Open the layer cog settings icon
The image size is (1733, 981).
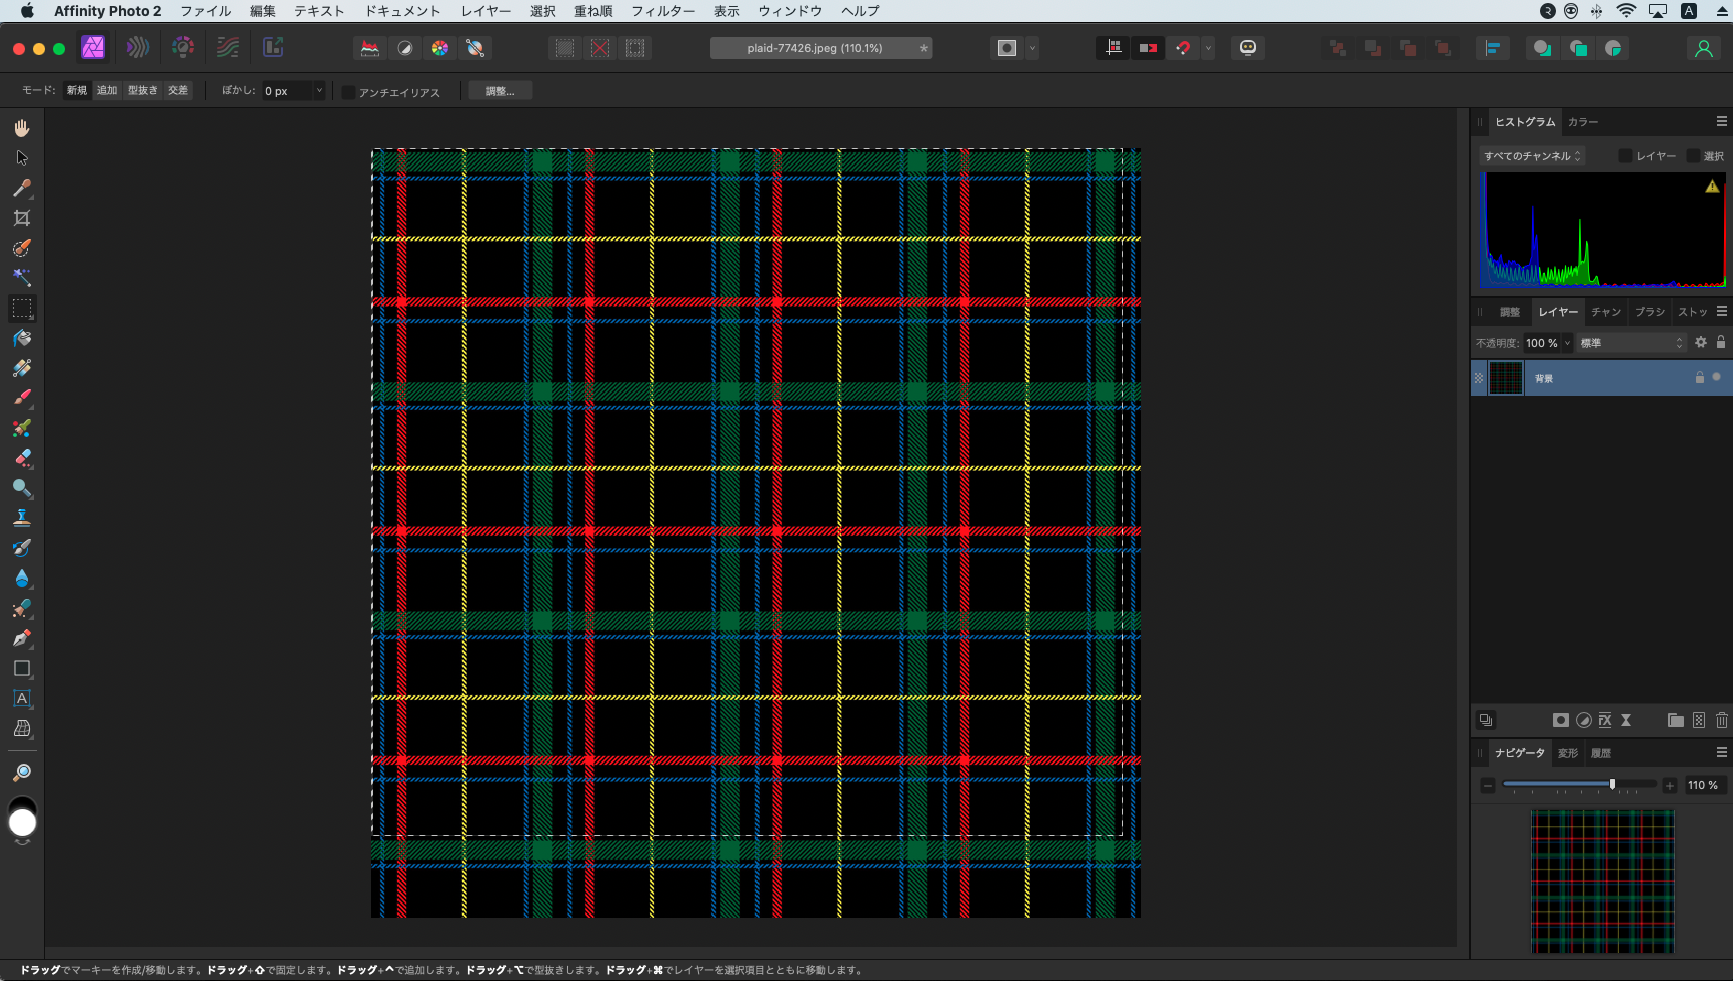(1701, 342)
